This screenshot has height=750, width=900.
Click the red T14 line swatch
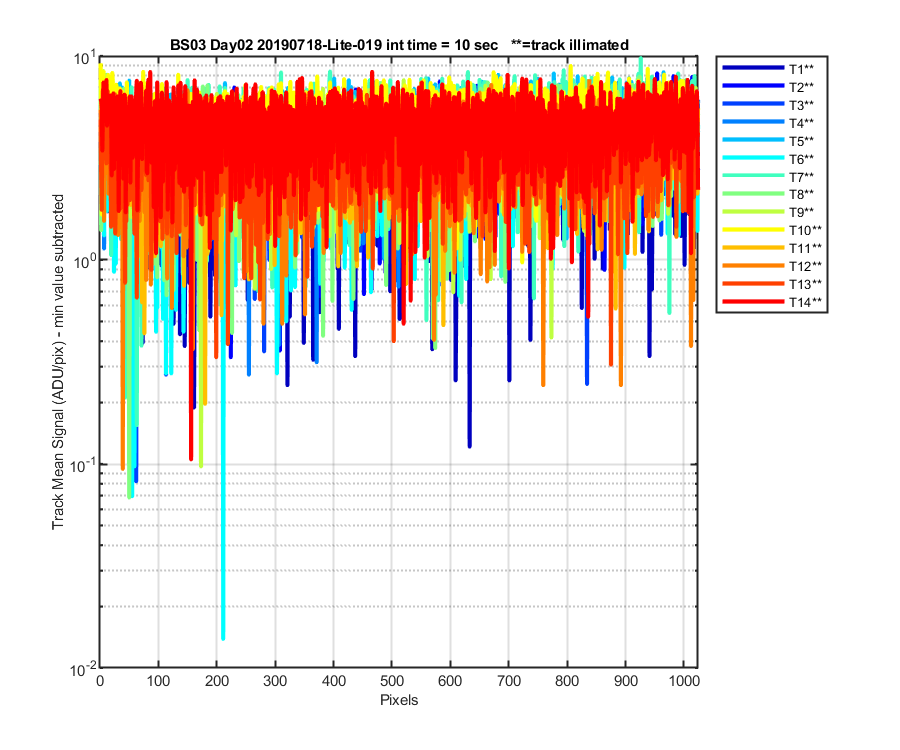click(753, 301)
